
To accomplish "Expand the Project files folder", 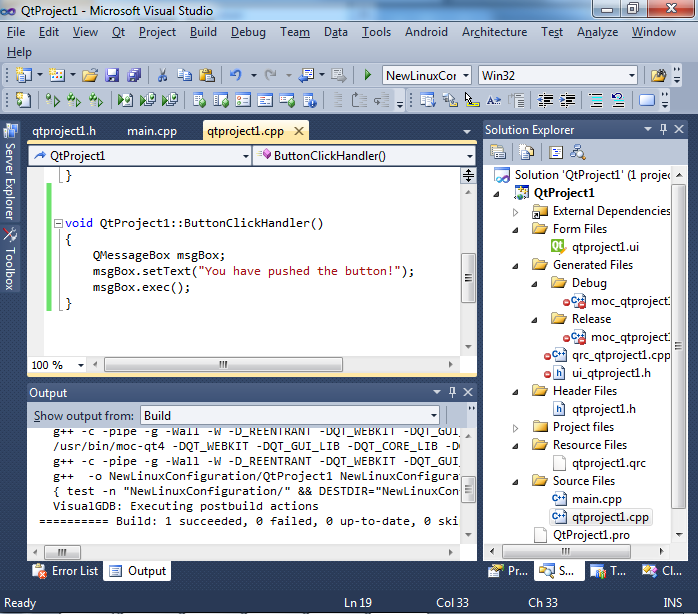I will click(x=515, y=428).
